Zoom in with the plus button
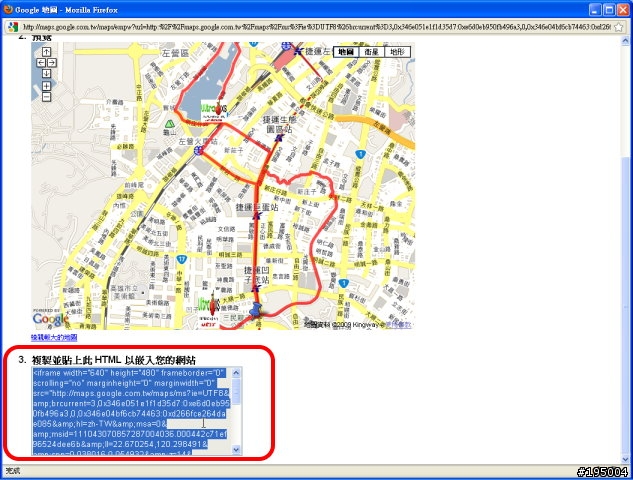 click(46, 86)
